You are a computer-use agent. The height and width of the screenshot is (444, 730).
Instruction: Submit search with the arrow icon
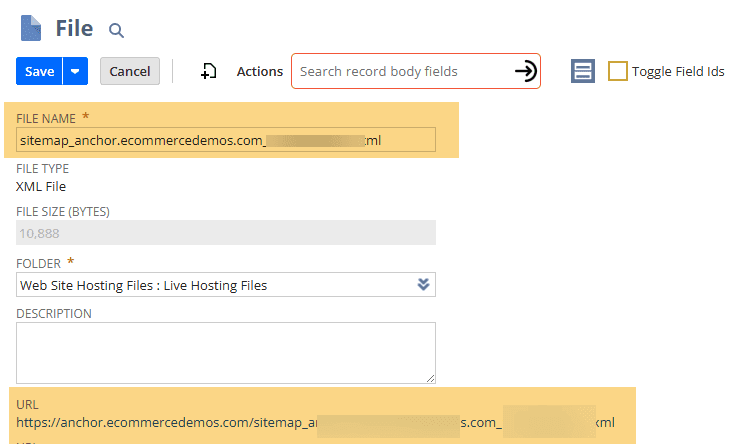pyautogui.click(x=526, y=71)
